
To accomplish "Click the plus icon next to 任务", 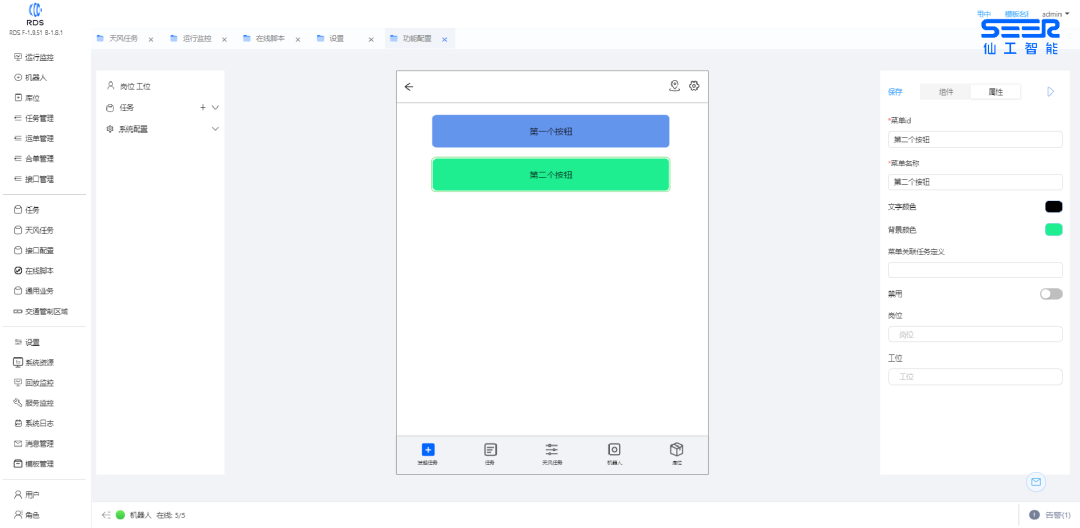I will click(203, 107).
